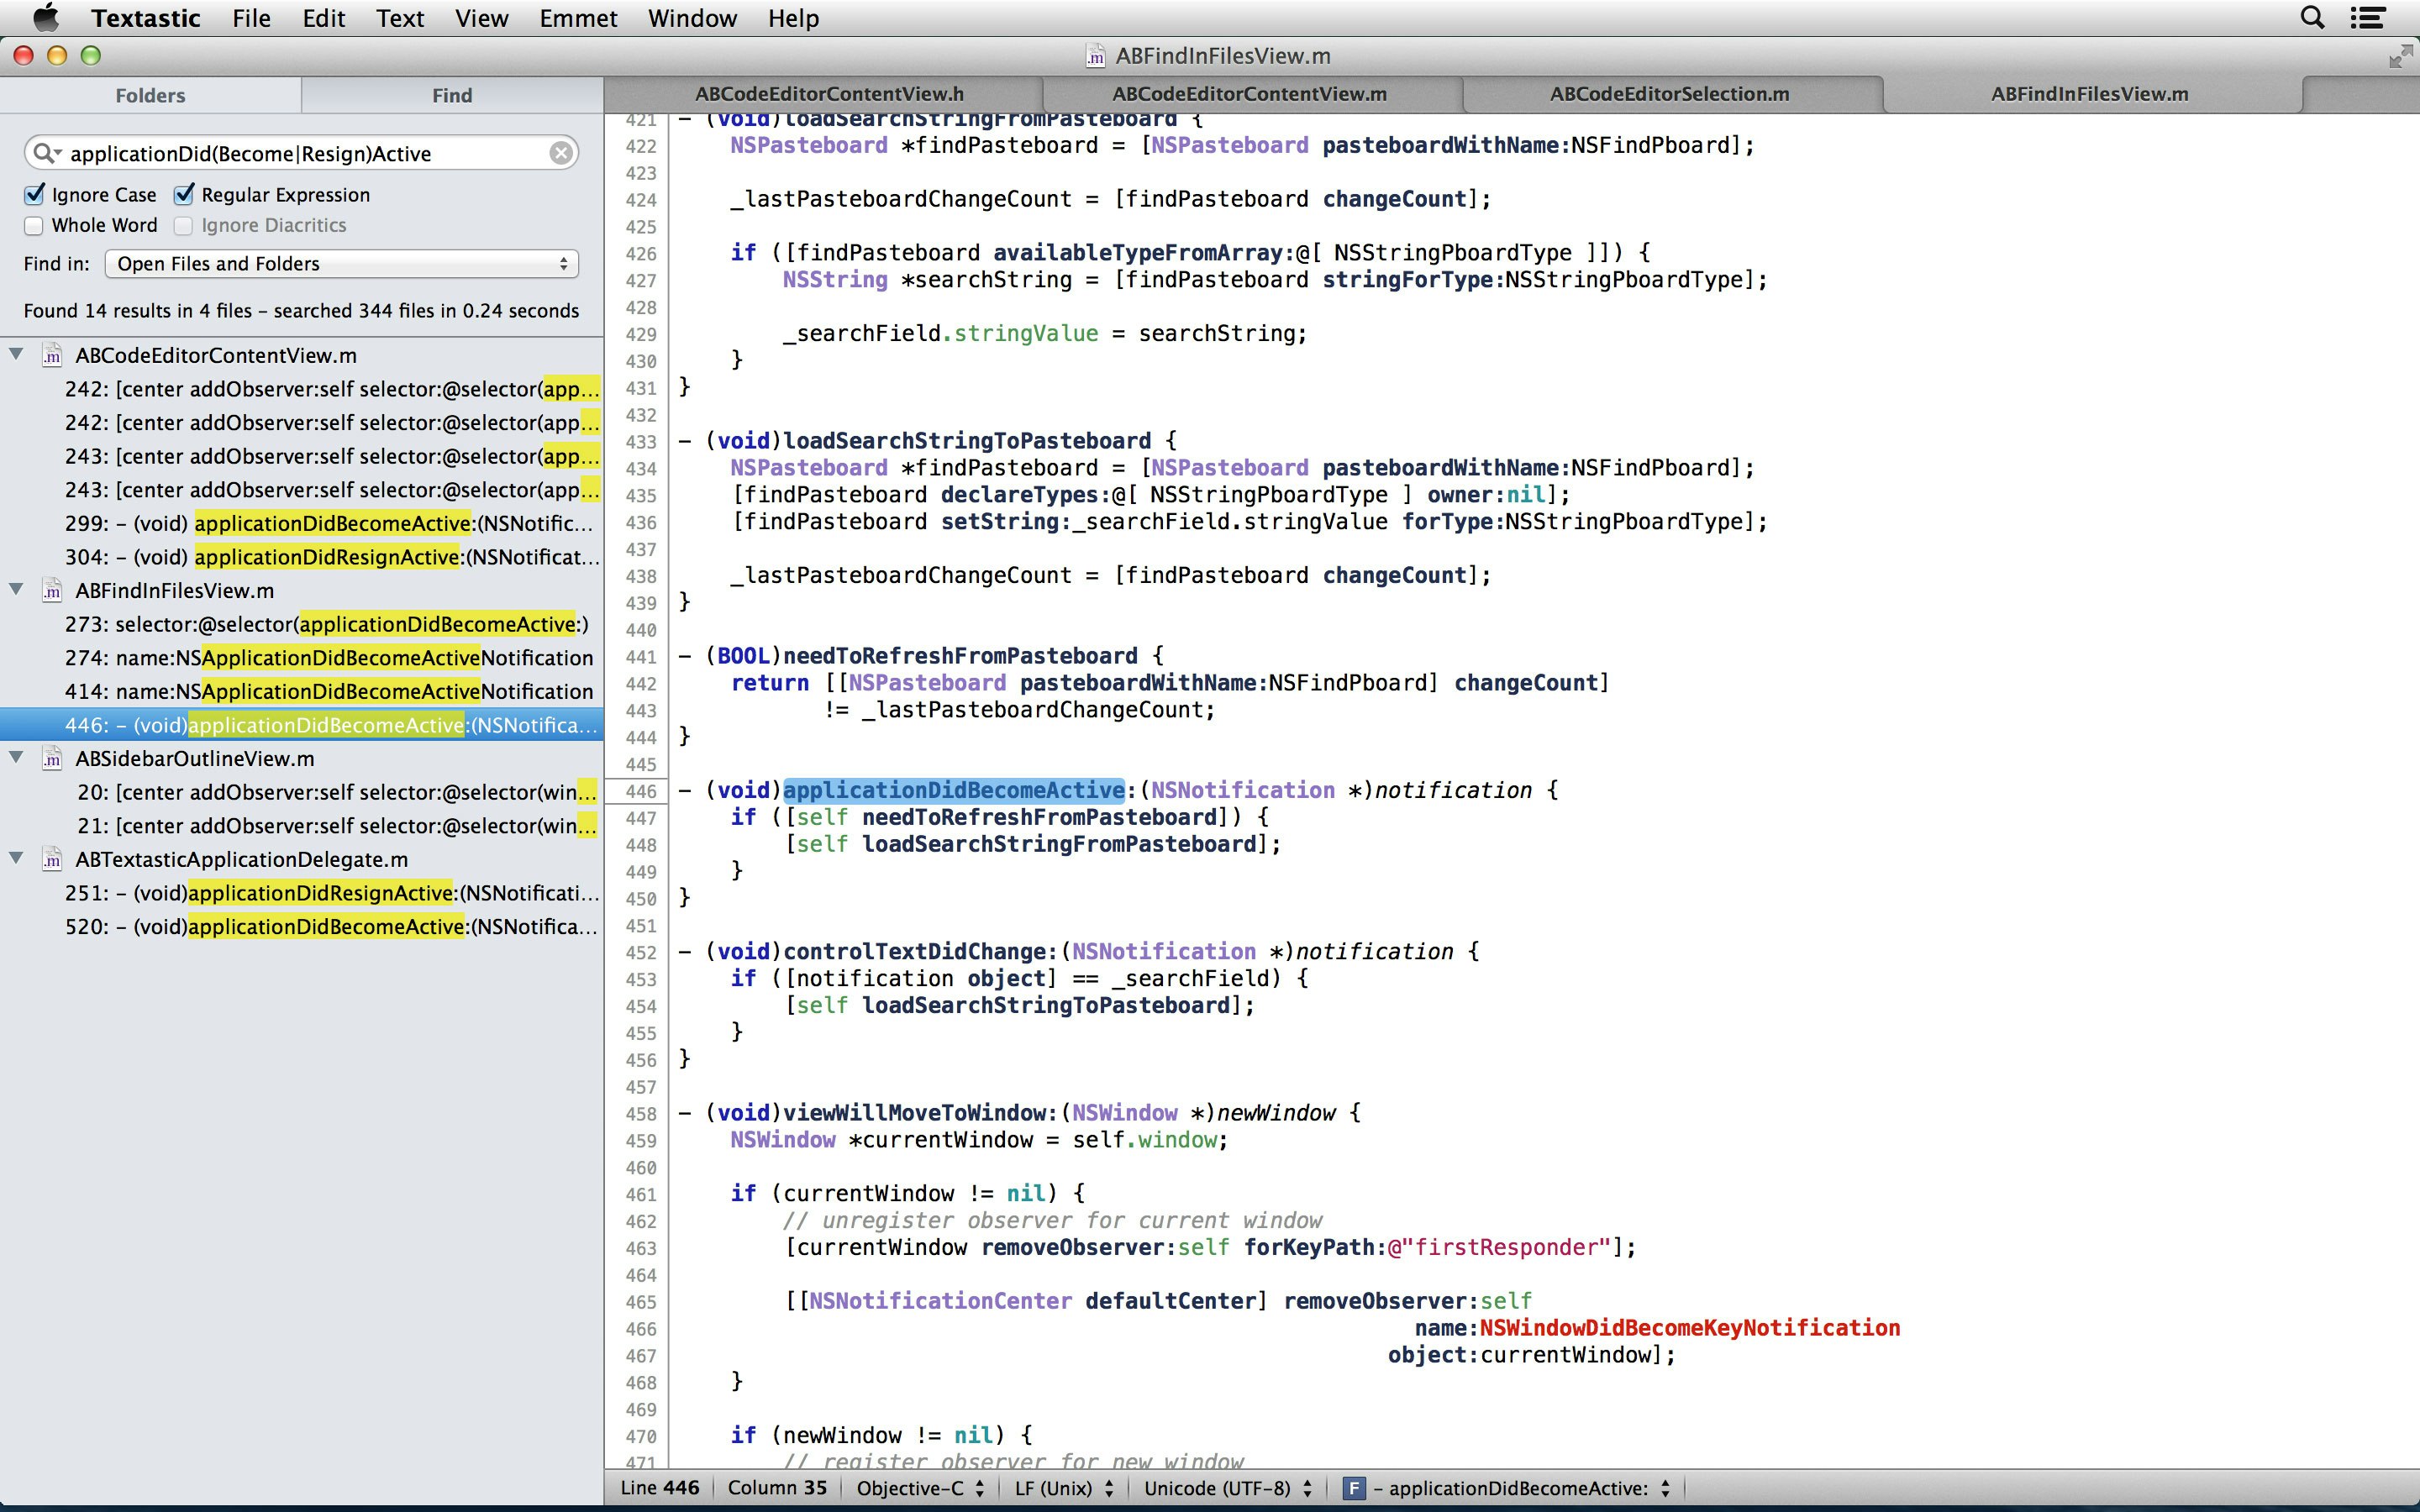
Task: Click the Spotlight search icon in menu bar
Action: [x=2312, y=18]
